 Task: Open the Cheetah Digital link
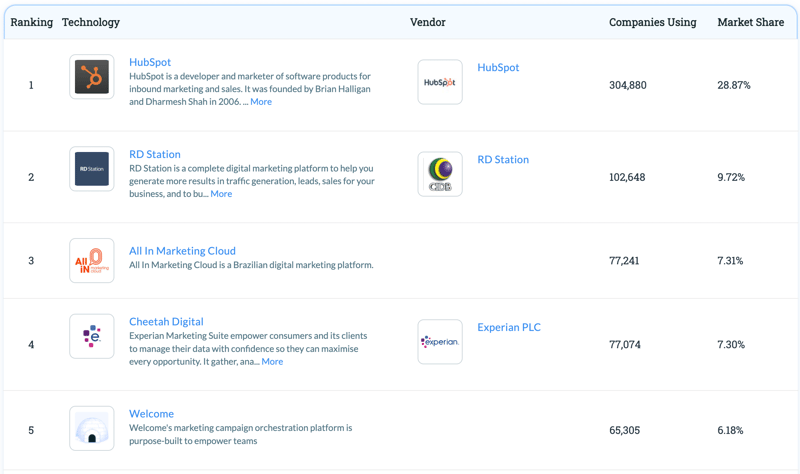tap(166, 322)
